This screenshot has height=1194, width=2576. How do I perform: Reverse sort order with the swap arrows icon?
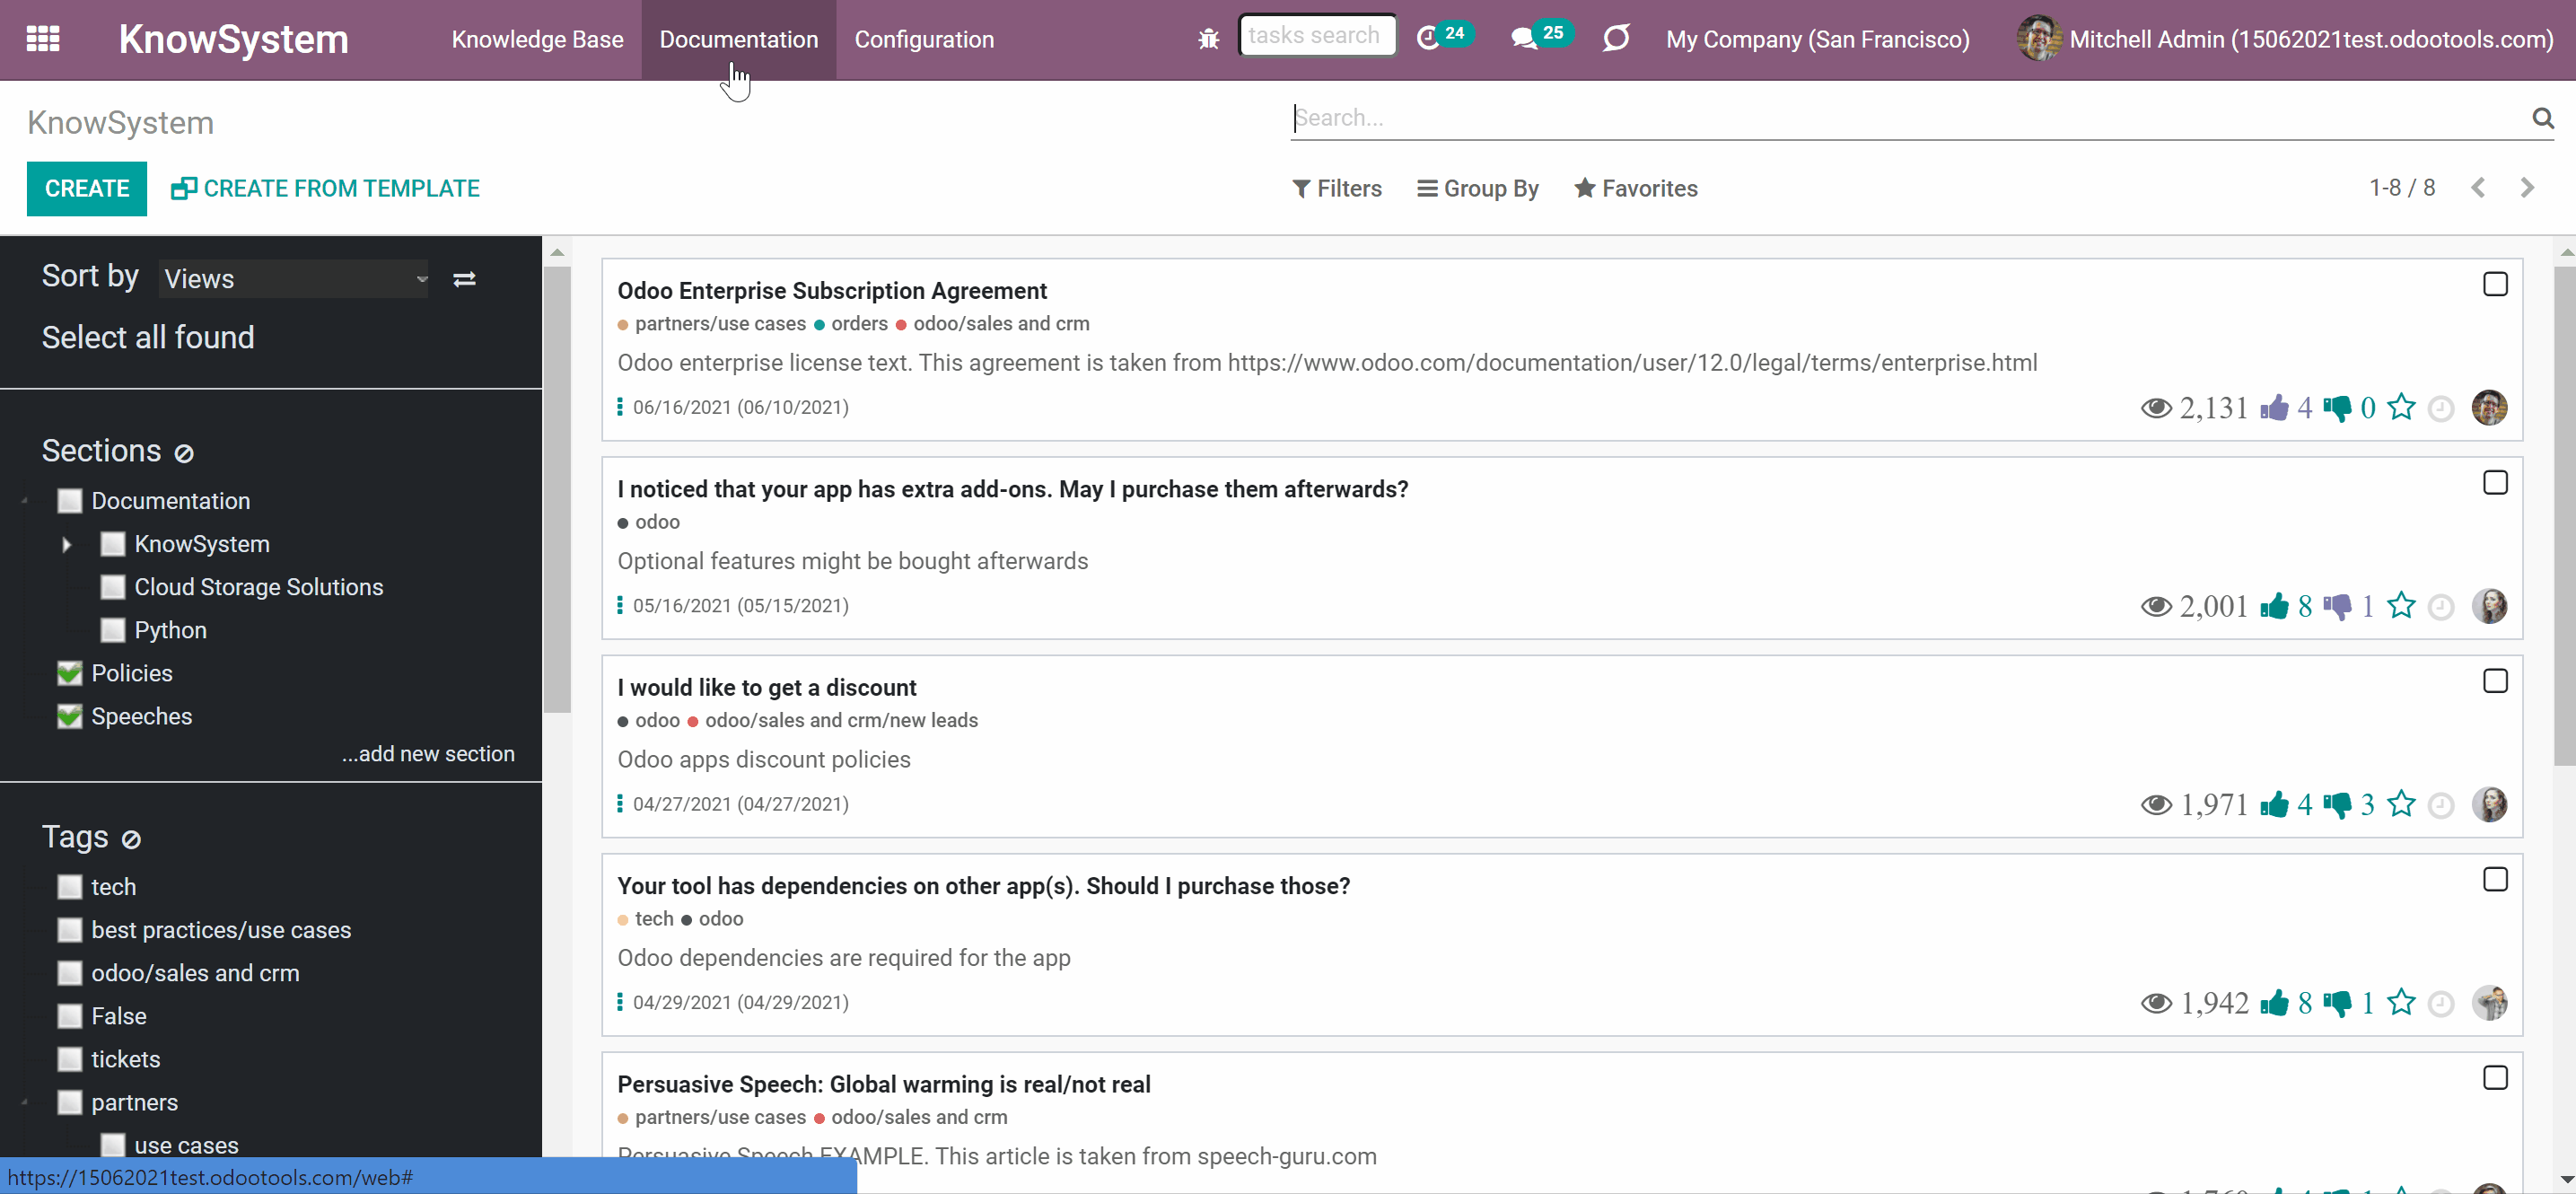pyautogui.click(x=464, y=279)
